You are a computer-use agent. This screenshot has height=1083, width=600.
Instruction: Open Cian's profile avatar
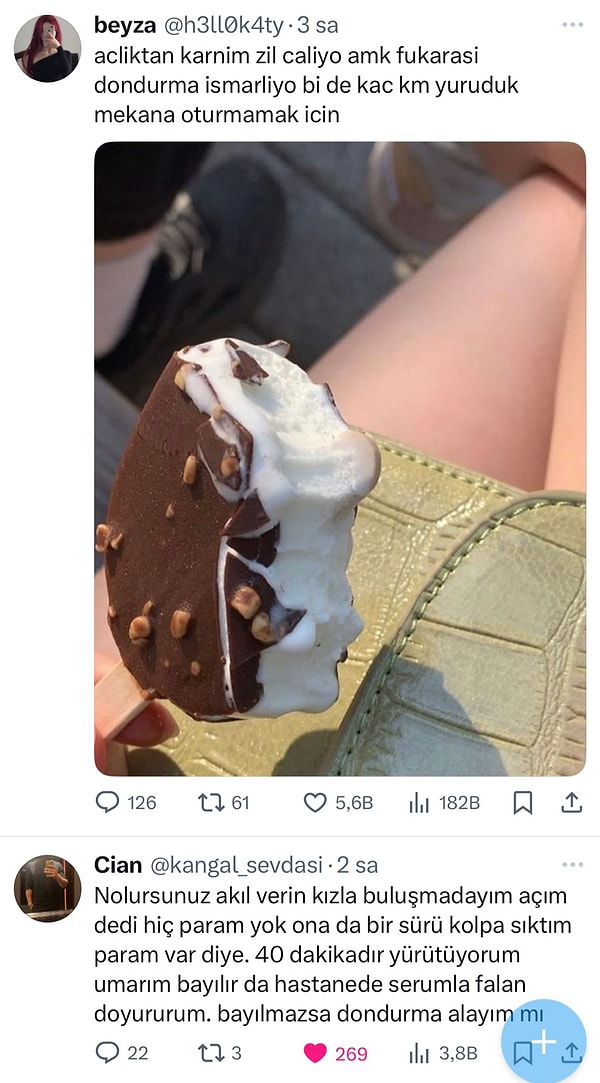click(47, 888)
